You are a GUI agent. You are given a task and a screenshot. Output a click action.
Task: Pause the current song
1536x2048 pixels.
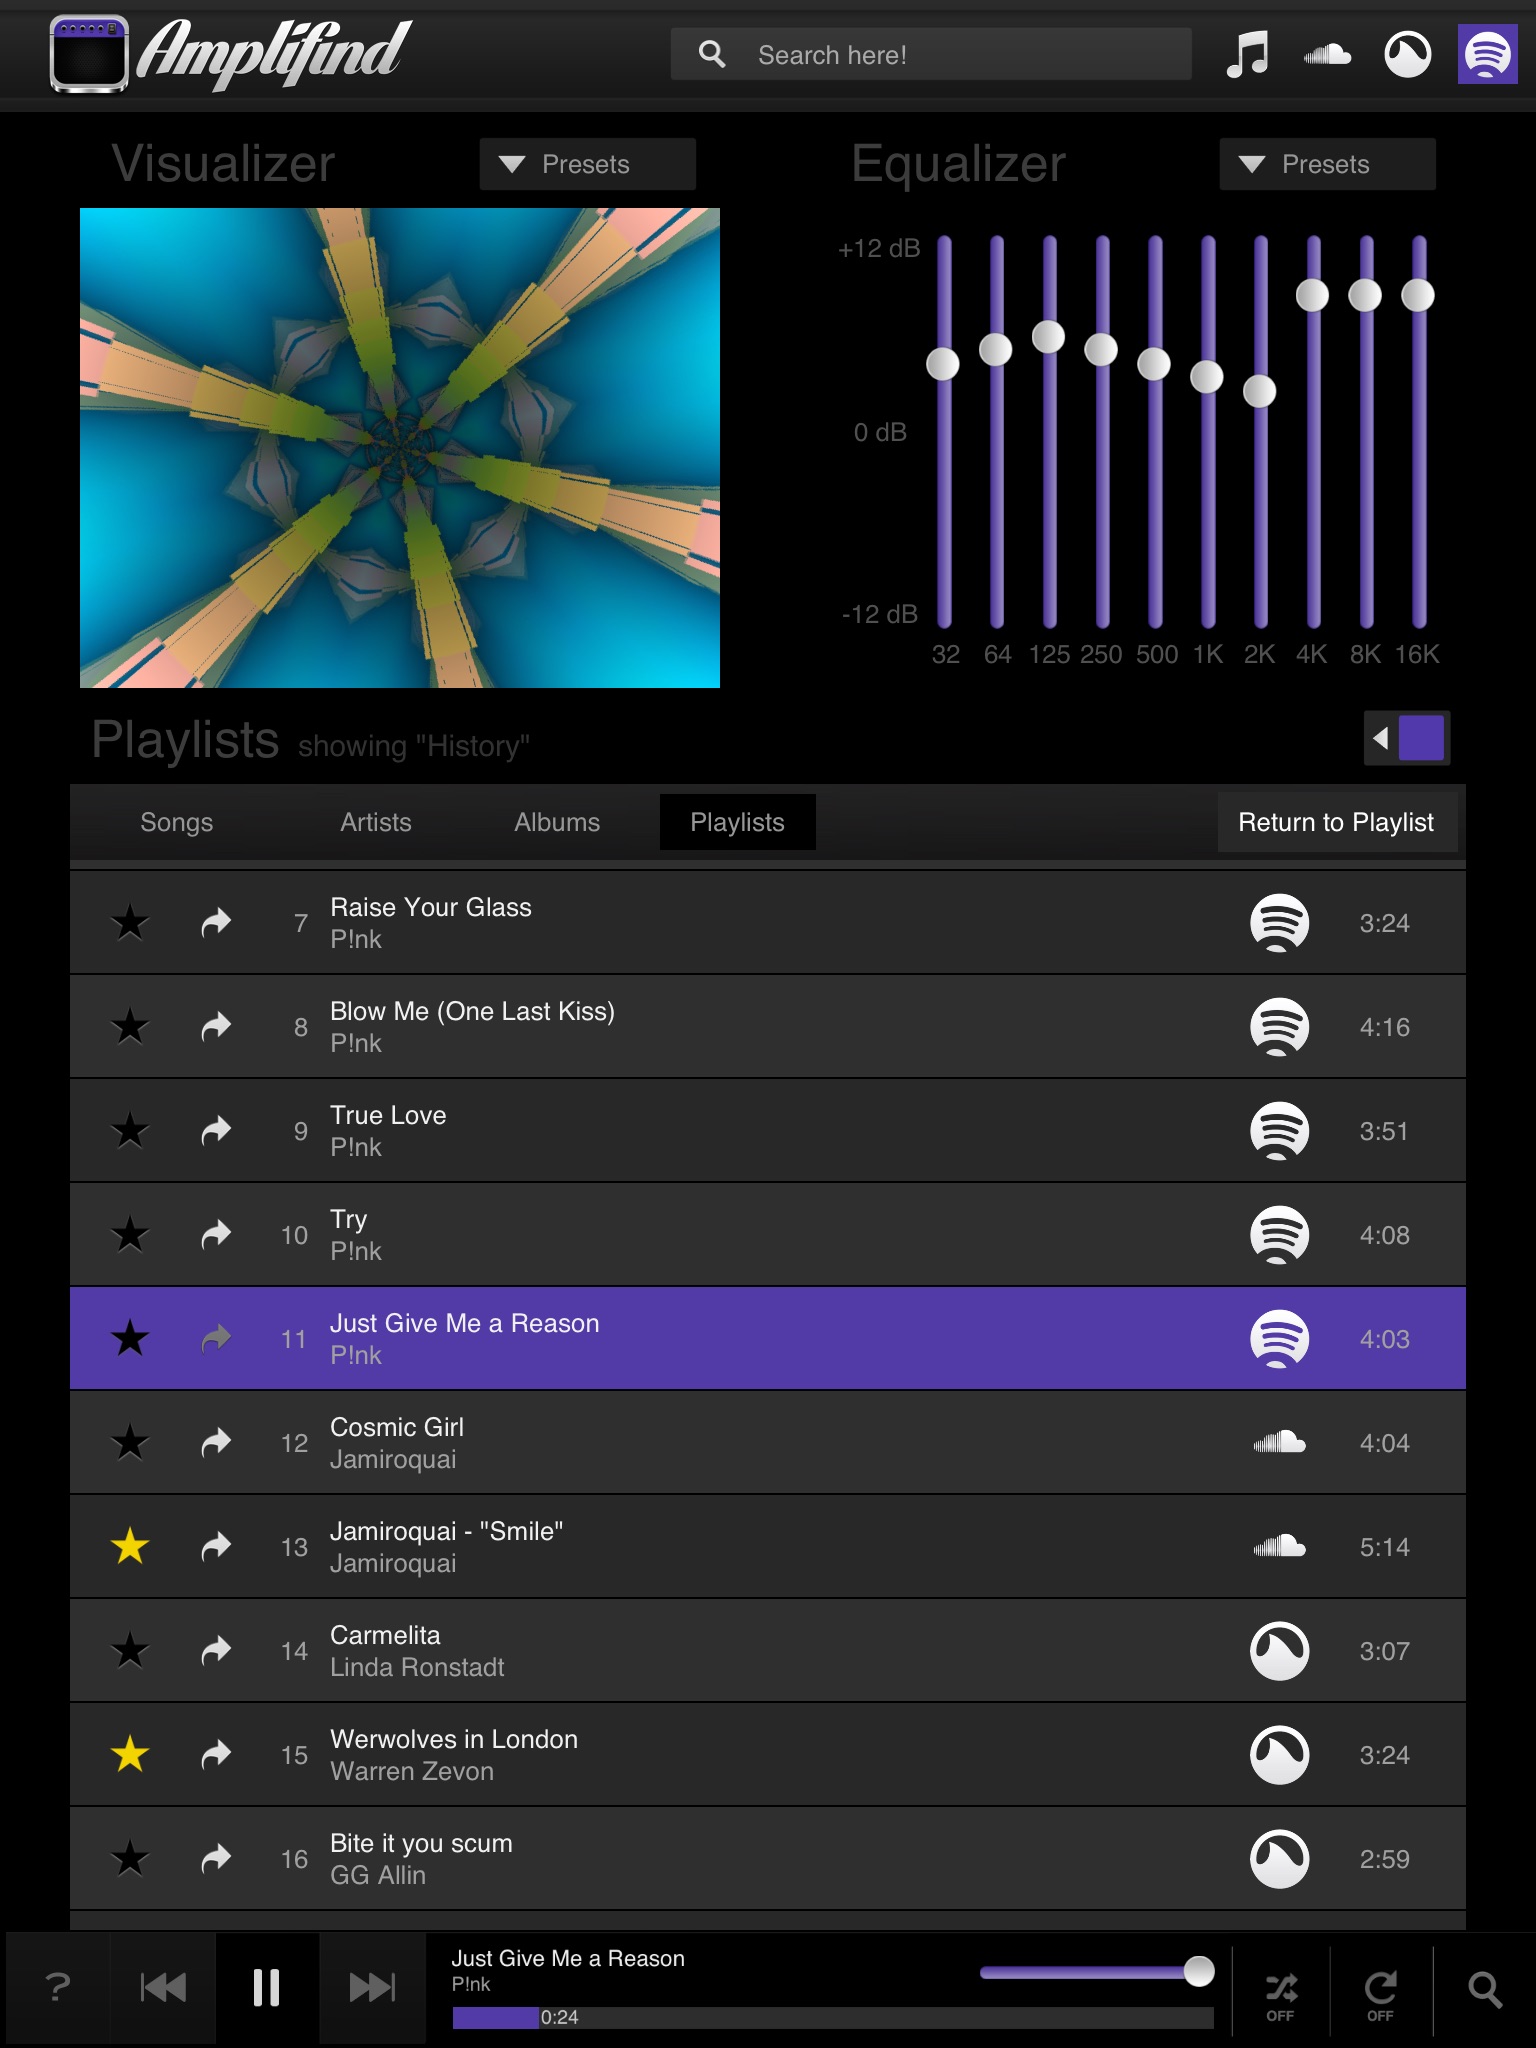coord(266,1987)
